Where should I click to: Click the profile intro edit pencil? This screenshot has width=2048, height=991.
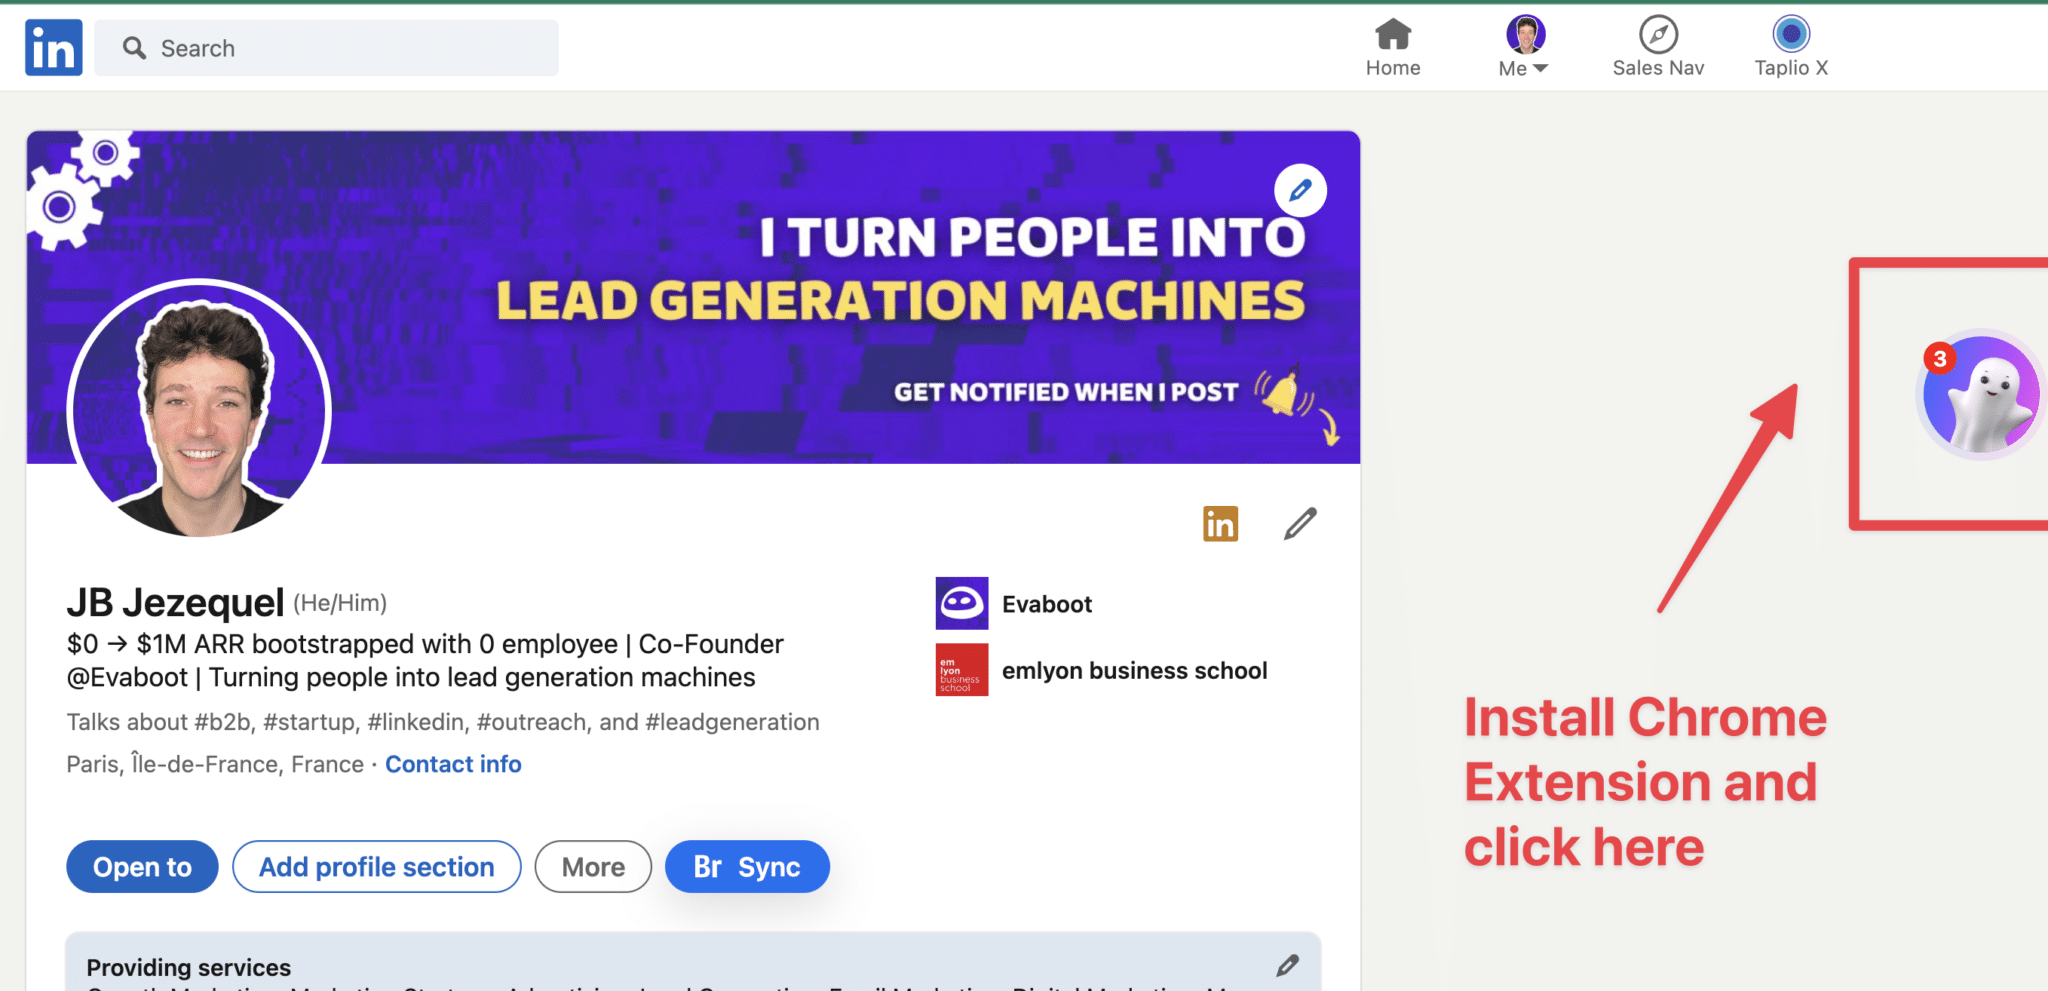(x=1299, y=523)
